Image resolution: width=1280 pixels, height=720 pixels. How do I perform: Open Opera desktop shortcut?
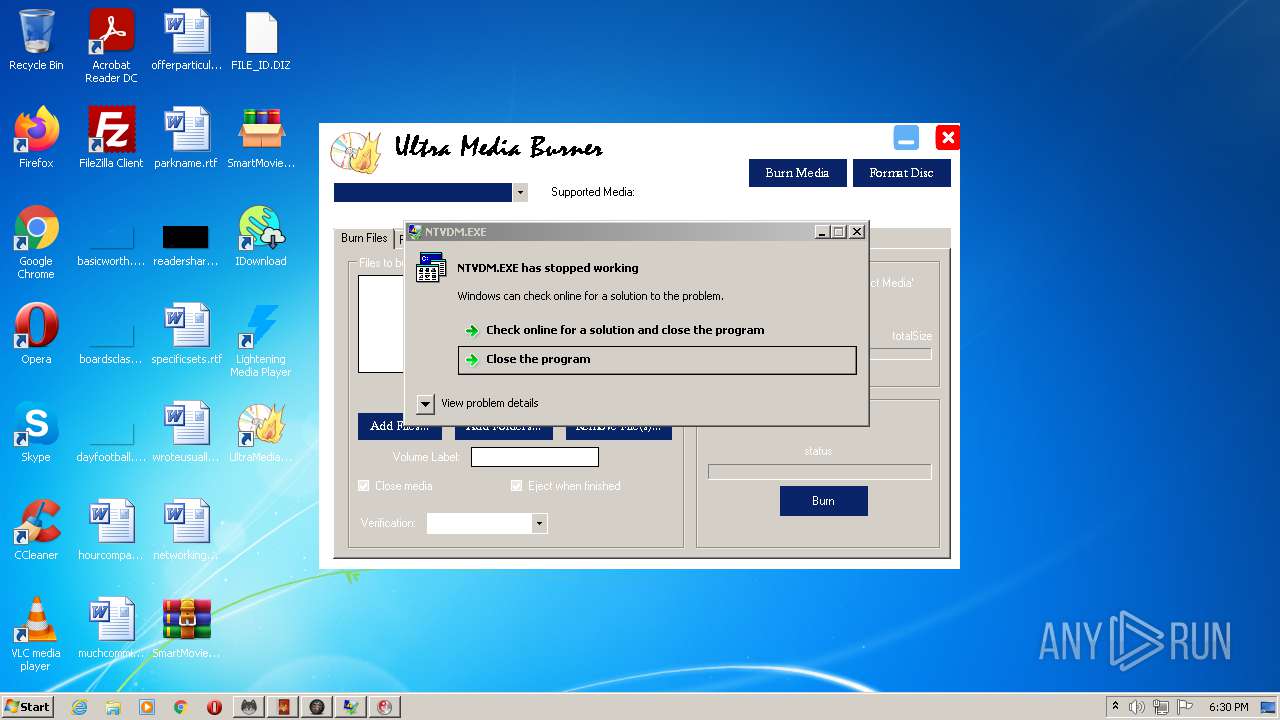click(36, 334)
